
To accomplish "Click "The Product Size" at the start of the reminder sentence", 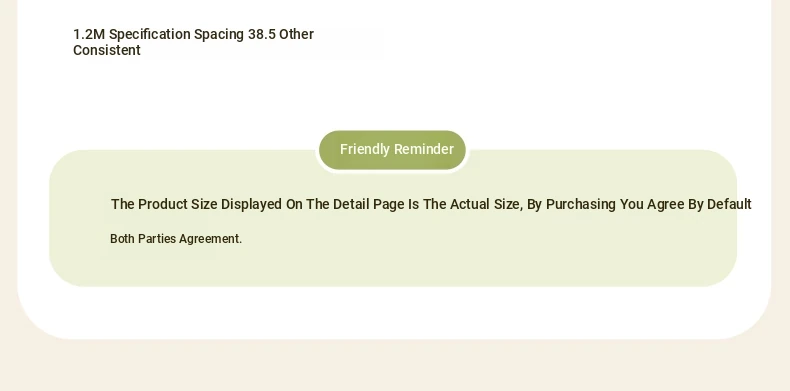I will pyautogui.click(x=164, y=204).
